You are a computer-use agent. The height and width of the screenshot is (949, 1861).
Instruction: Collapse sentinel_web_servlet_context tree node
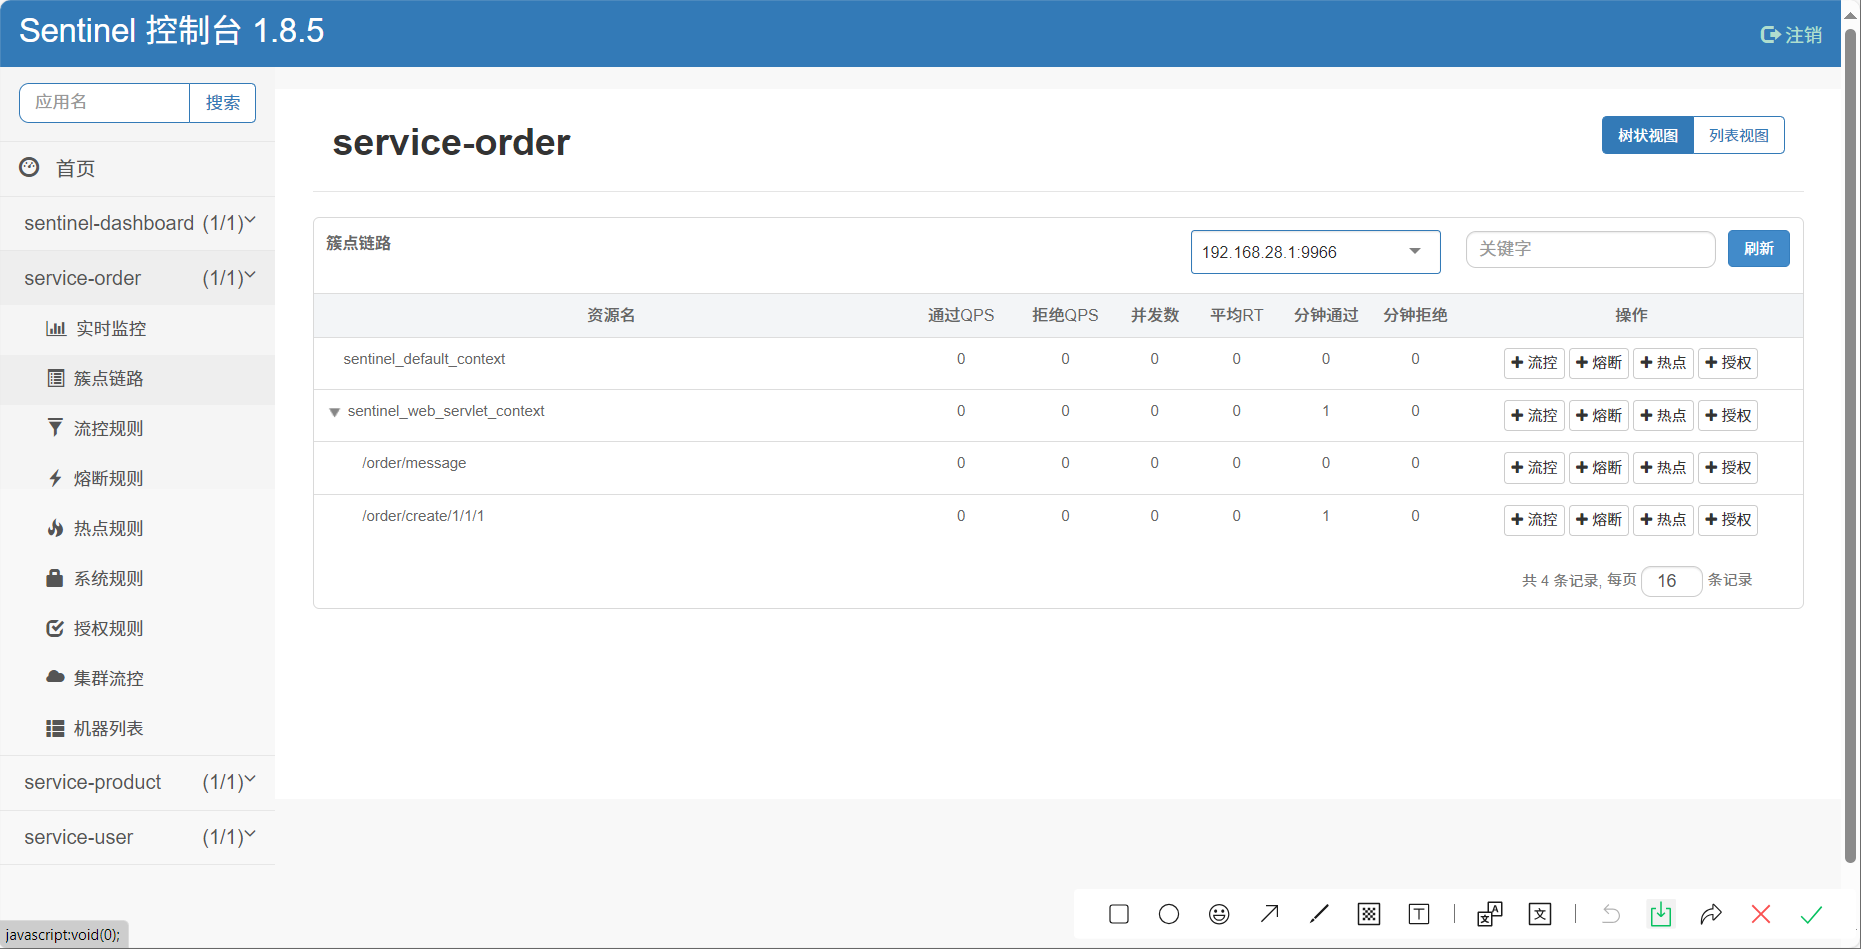335,412
